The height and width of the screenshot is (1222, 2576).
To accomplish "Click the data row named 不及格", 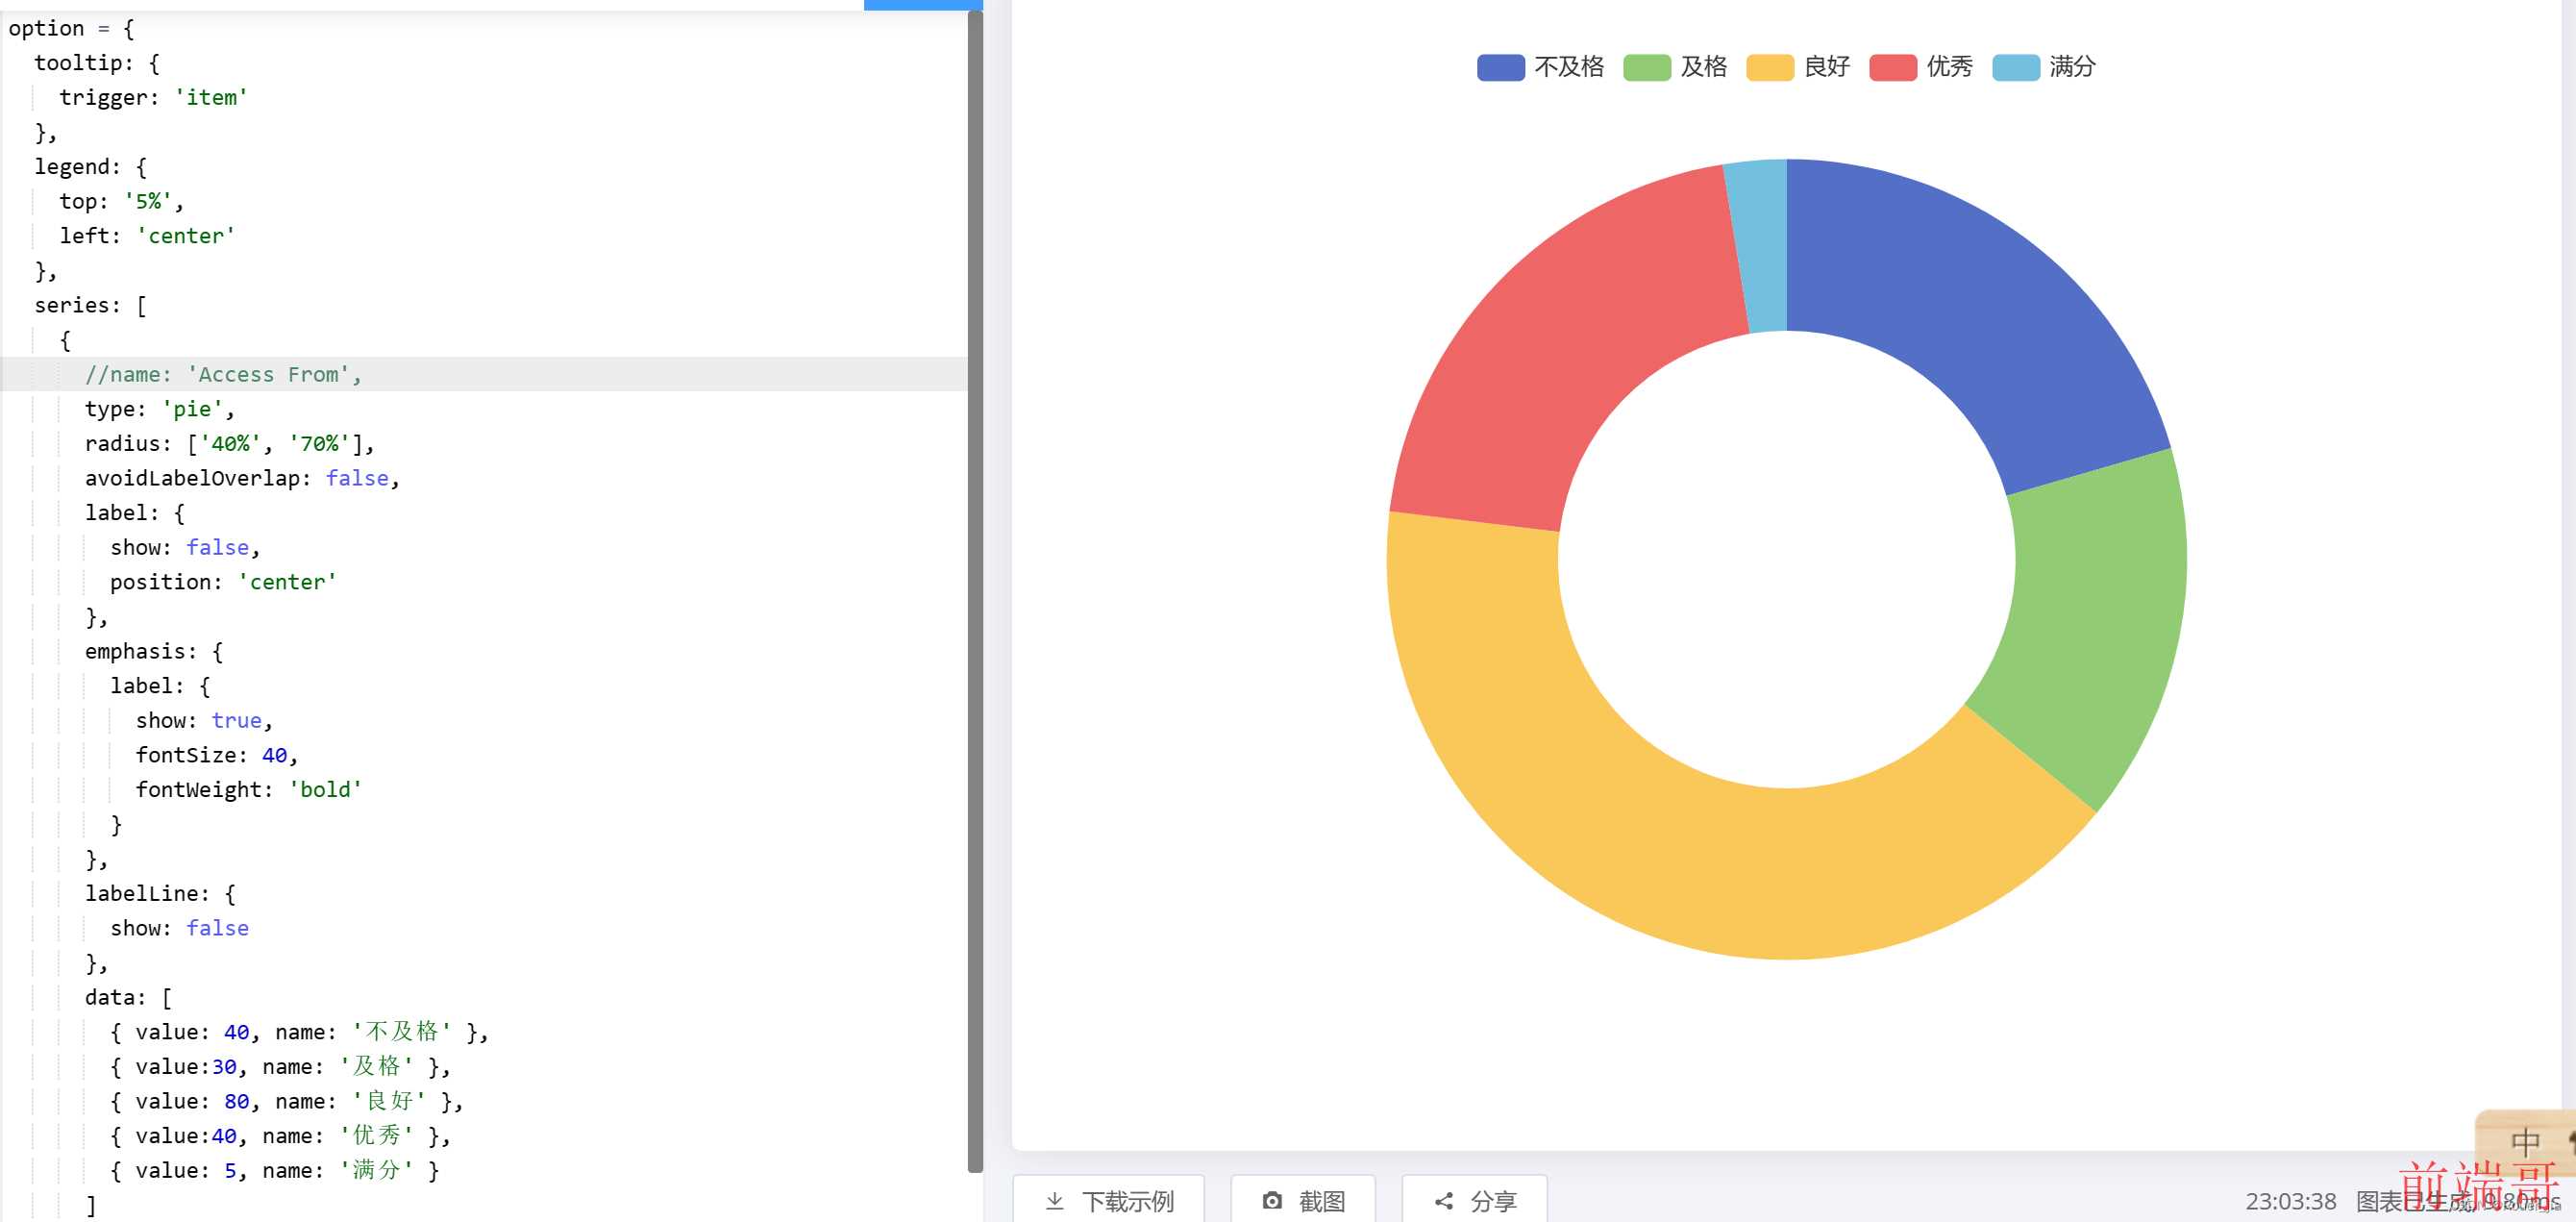I will click(299, 1032).
